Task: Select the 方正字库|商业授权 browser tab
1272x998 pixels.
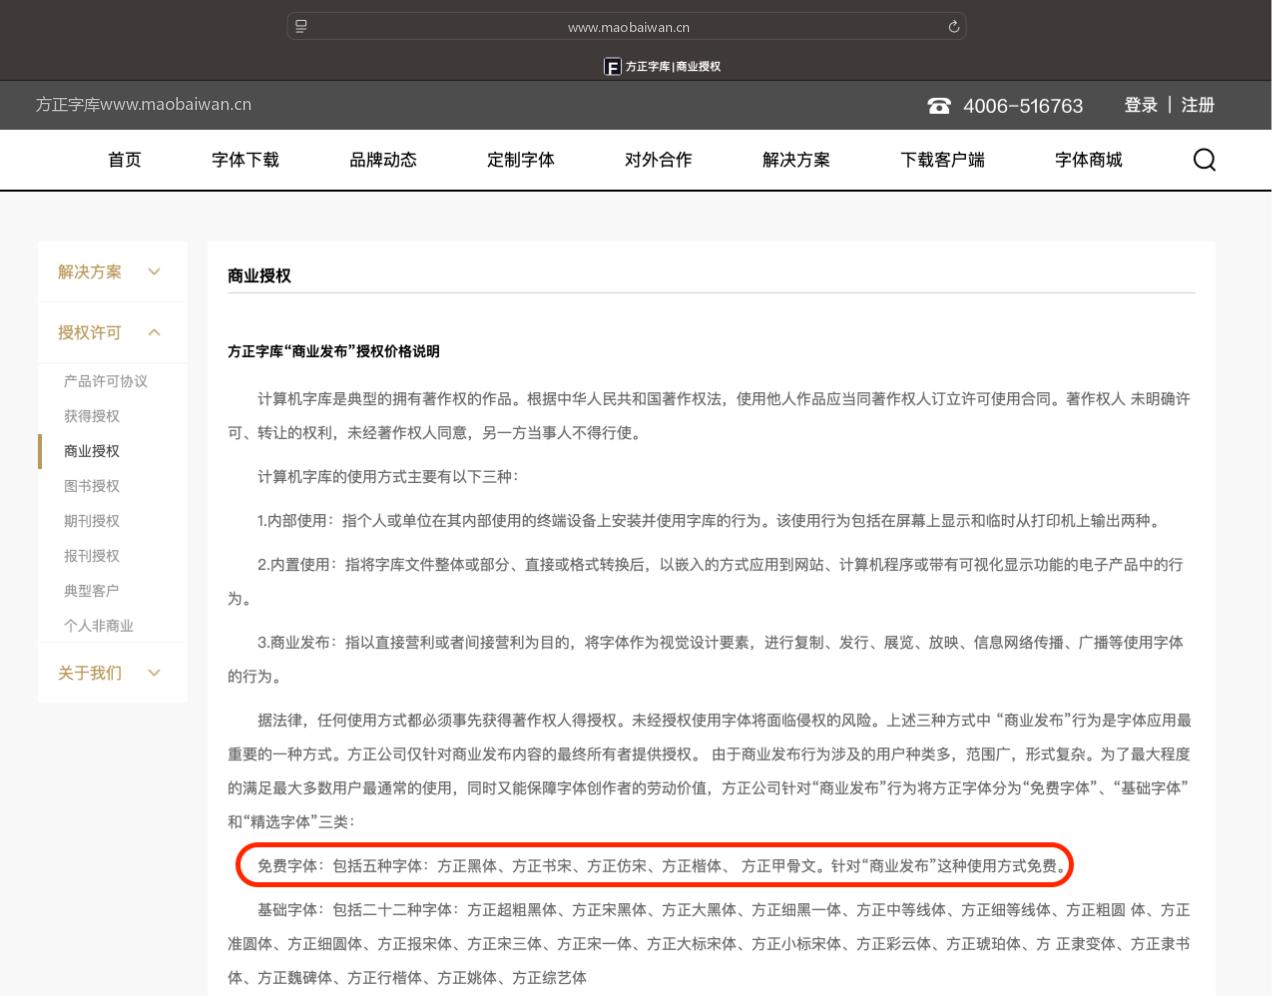Action: [662, 67]
